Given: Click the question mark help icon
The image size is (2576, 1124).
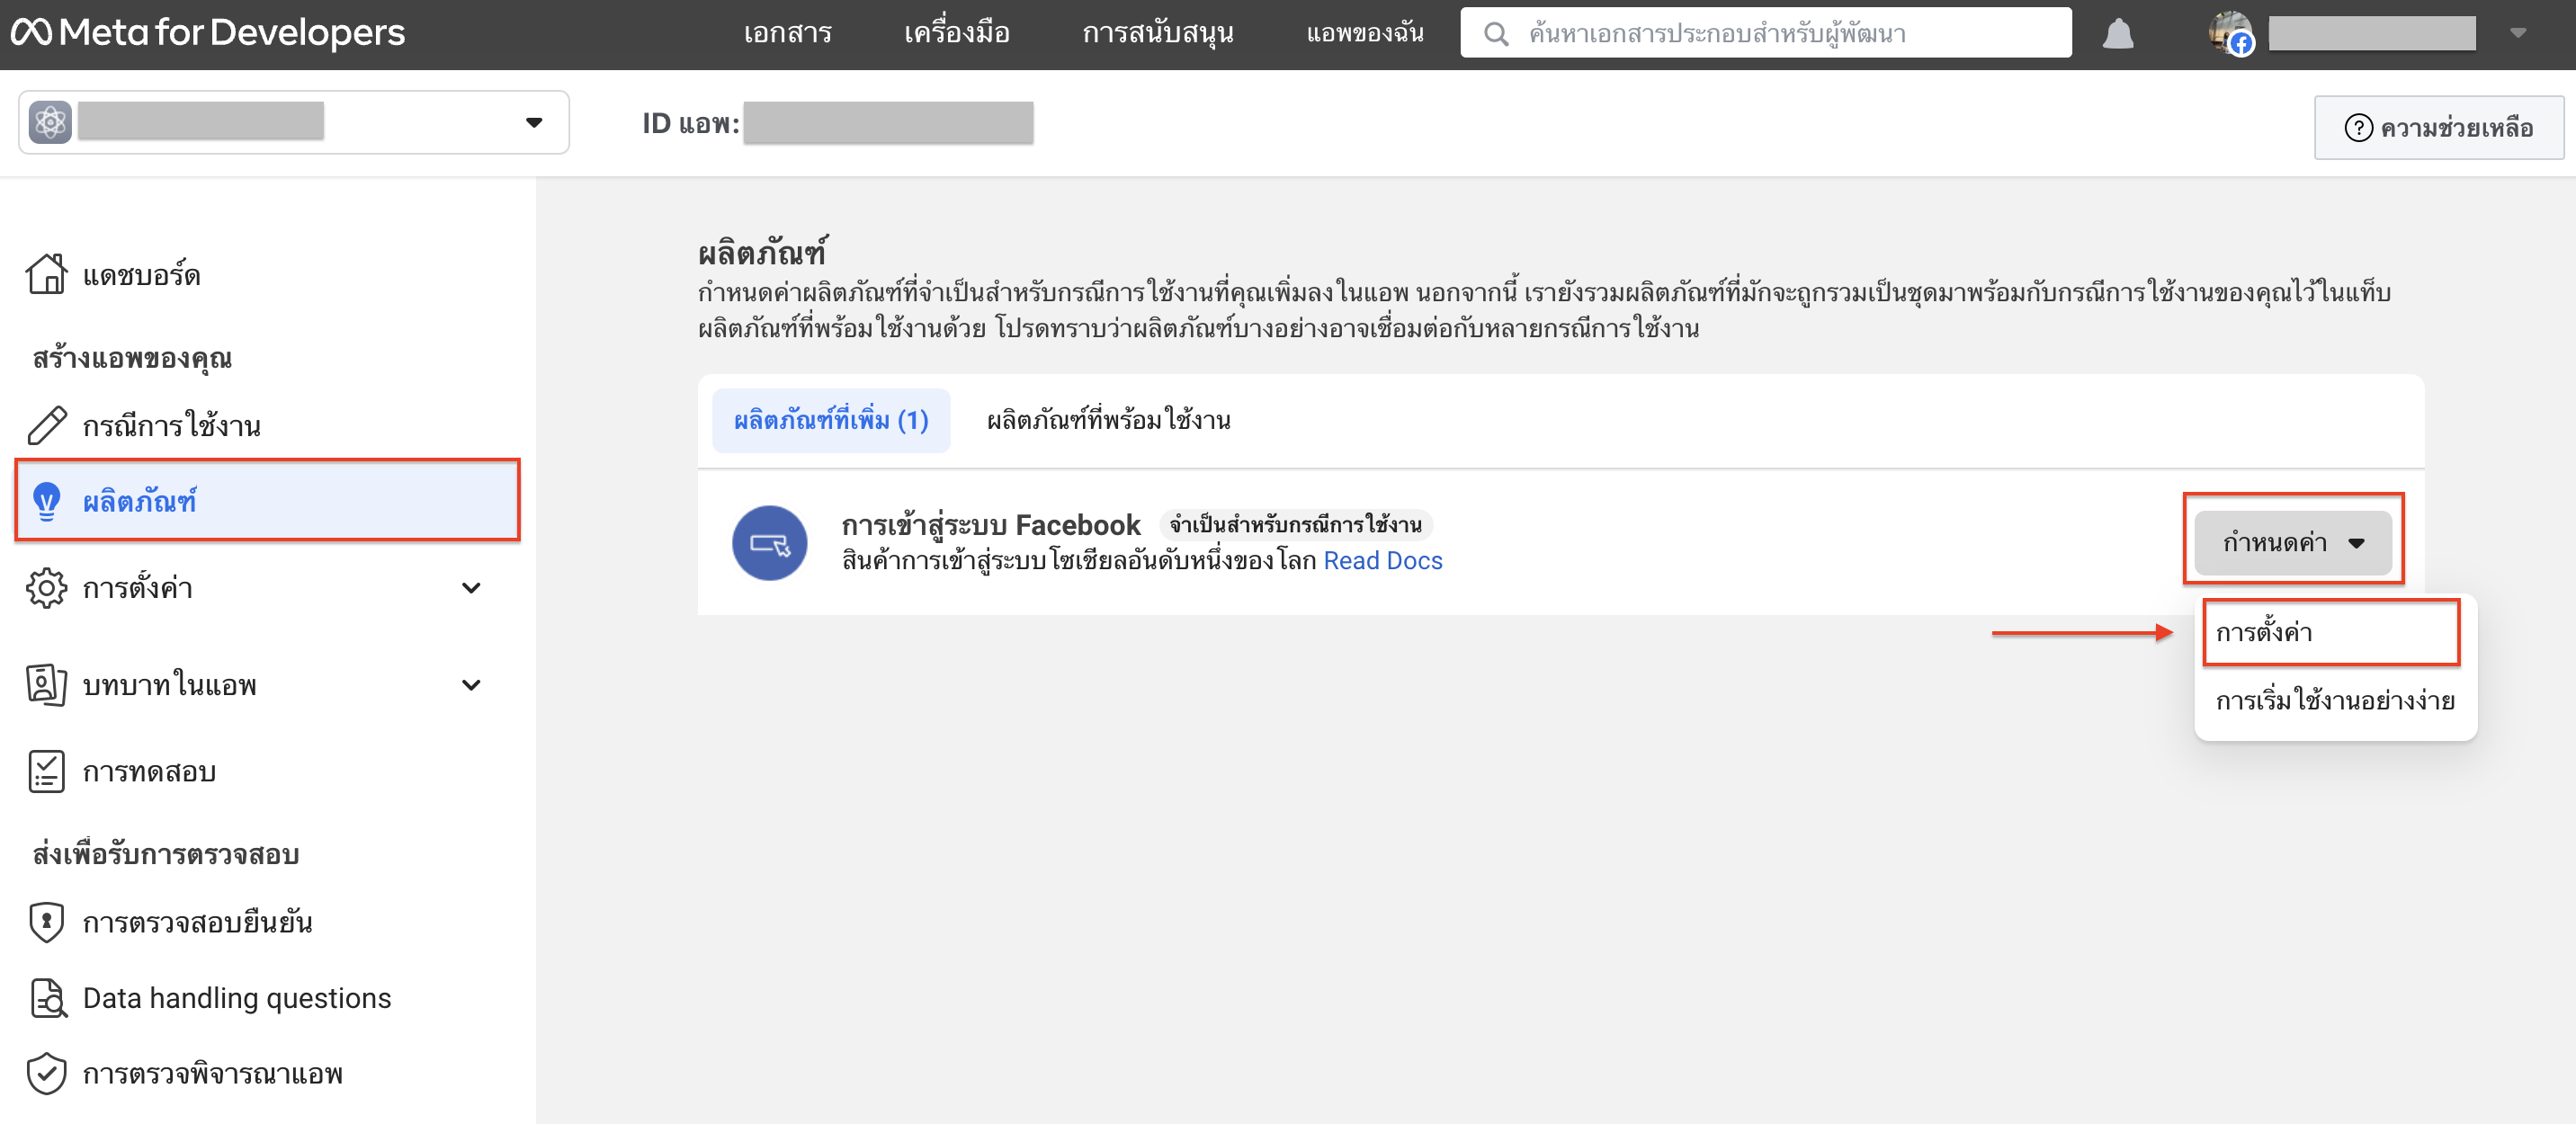Looking at the screenshot, I should [2358, 128].
